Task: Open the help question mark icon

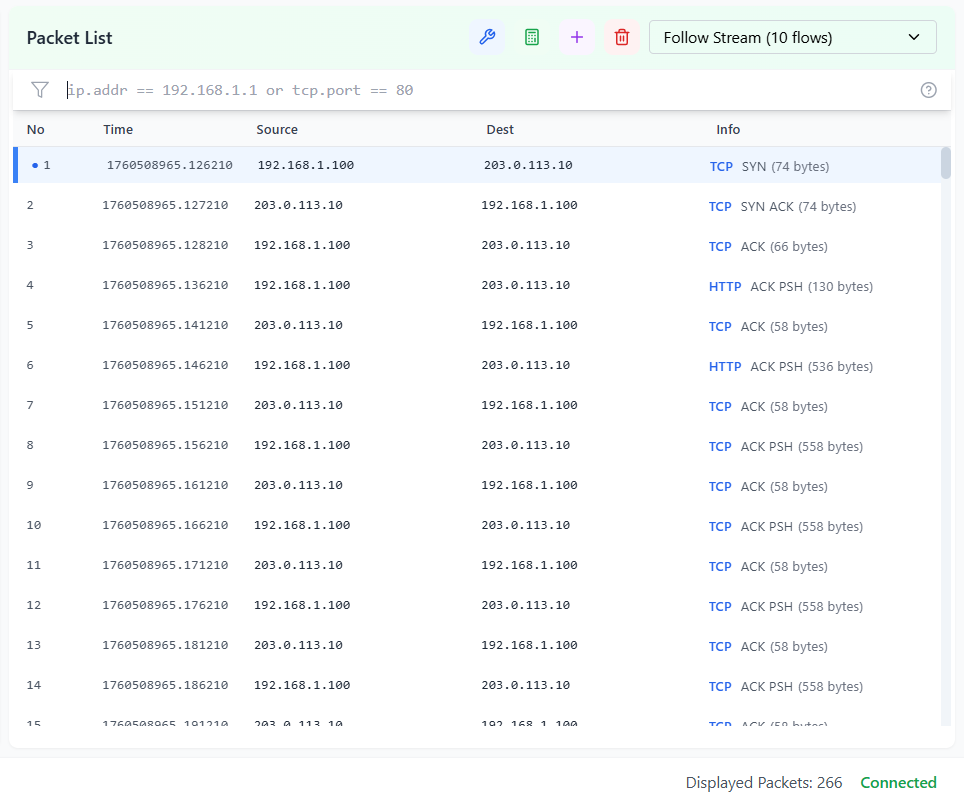Action: click(x=928, y=89)
